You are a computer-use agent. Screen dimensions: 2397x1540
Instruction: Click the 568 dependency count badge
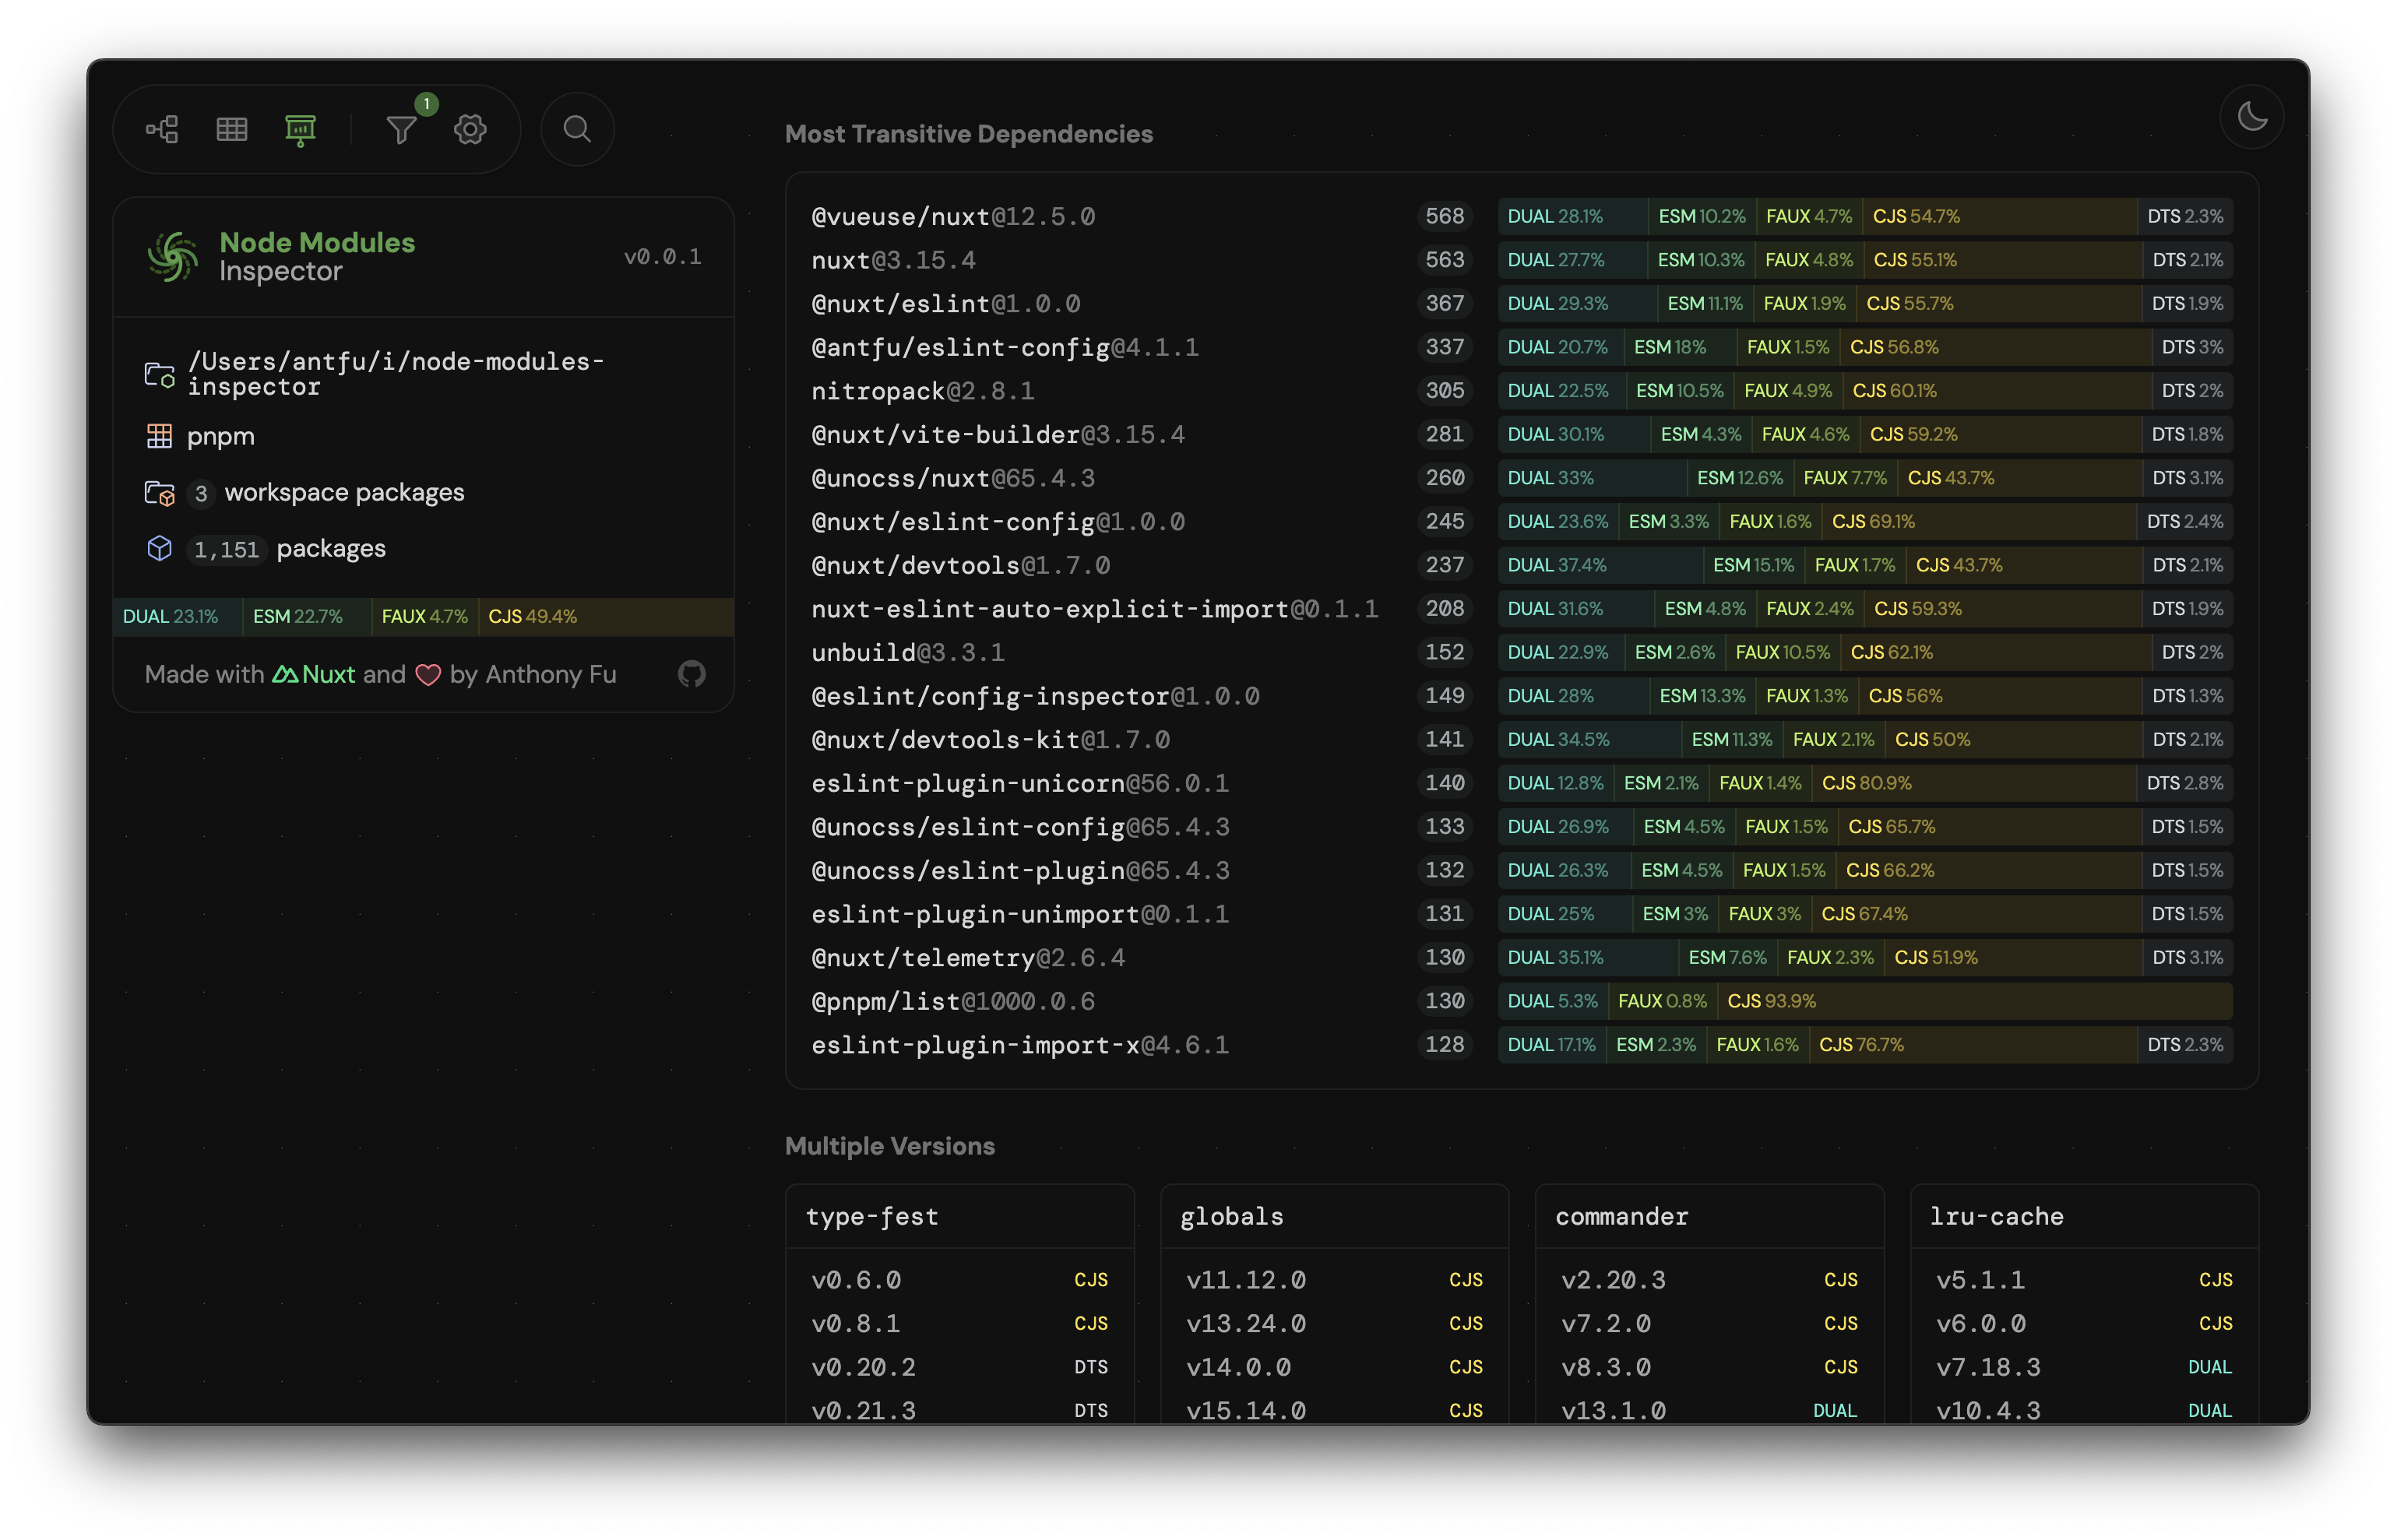[x=1444, y=216]
